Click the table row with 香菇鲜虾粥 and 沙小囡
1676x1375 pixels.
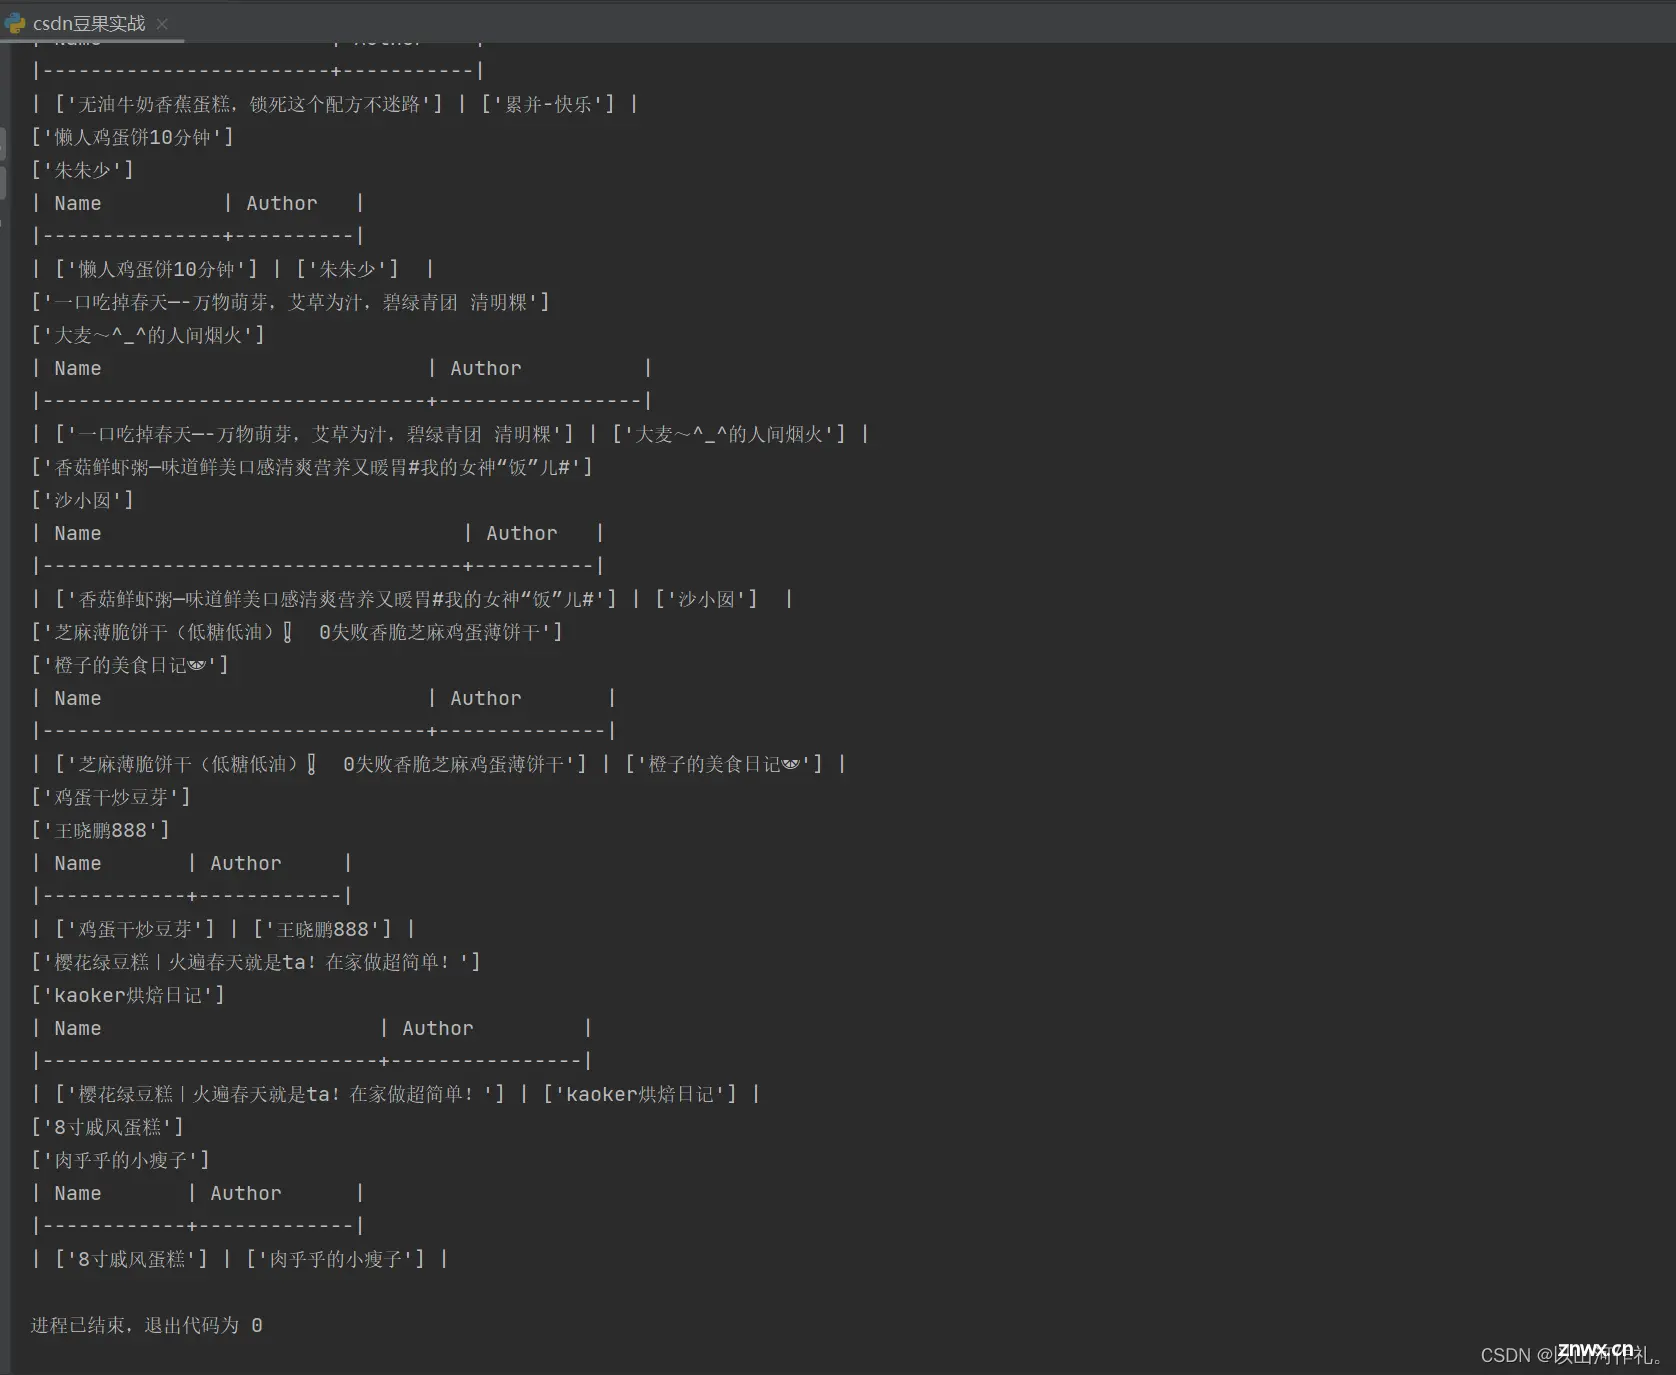412,599
